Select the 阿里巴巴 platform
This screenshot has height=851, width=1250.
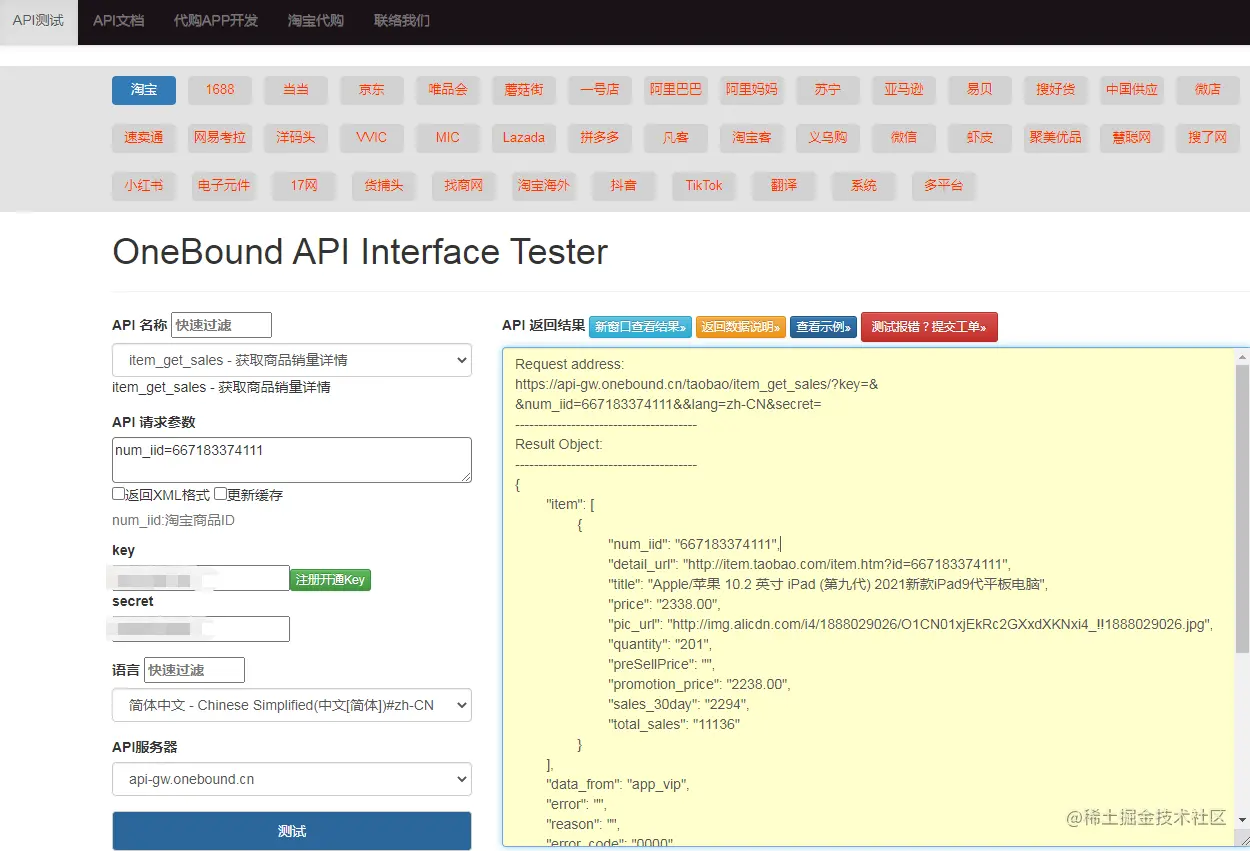(x=676, y=90)
